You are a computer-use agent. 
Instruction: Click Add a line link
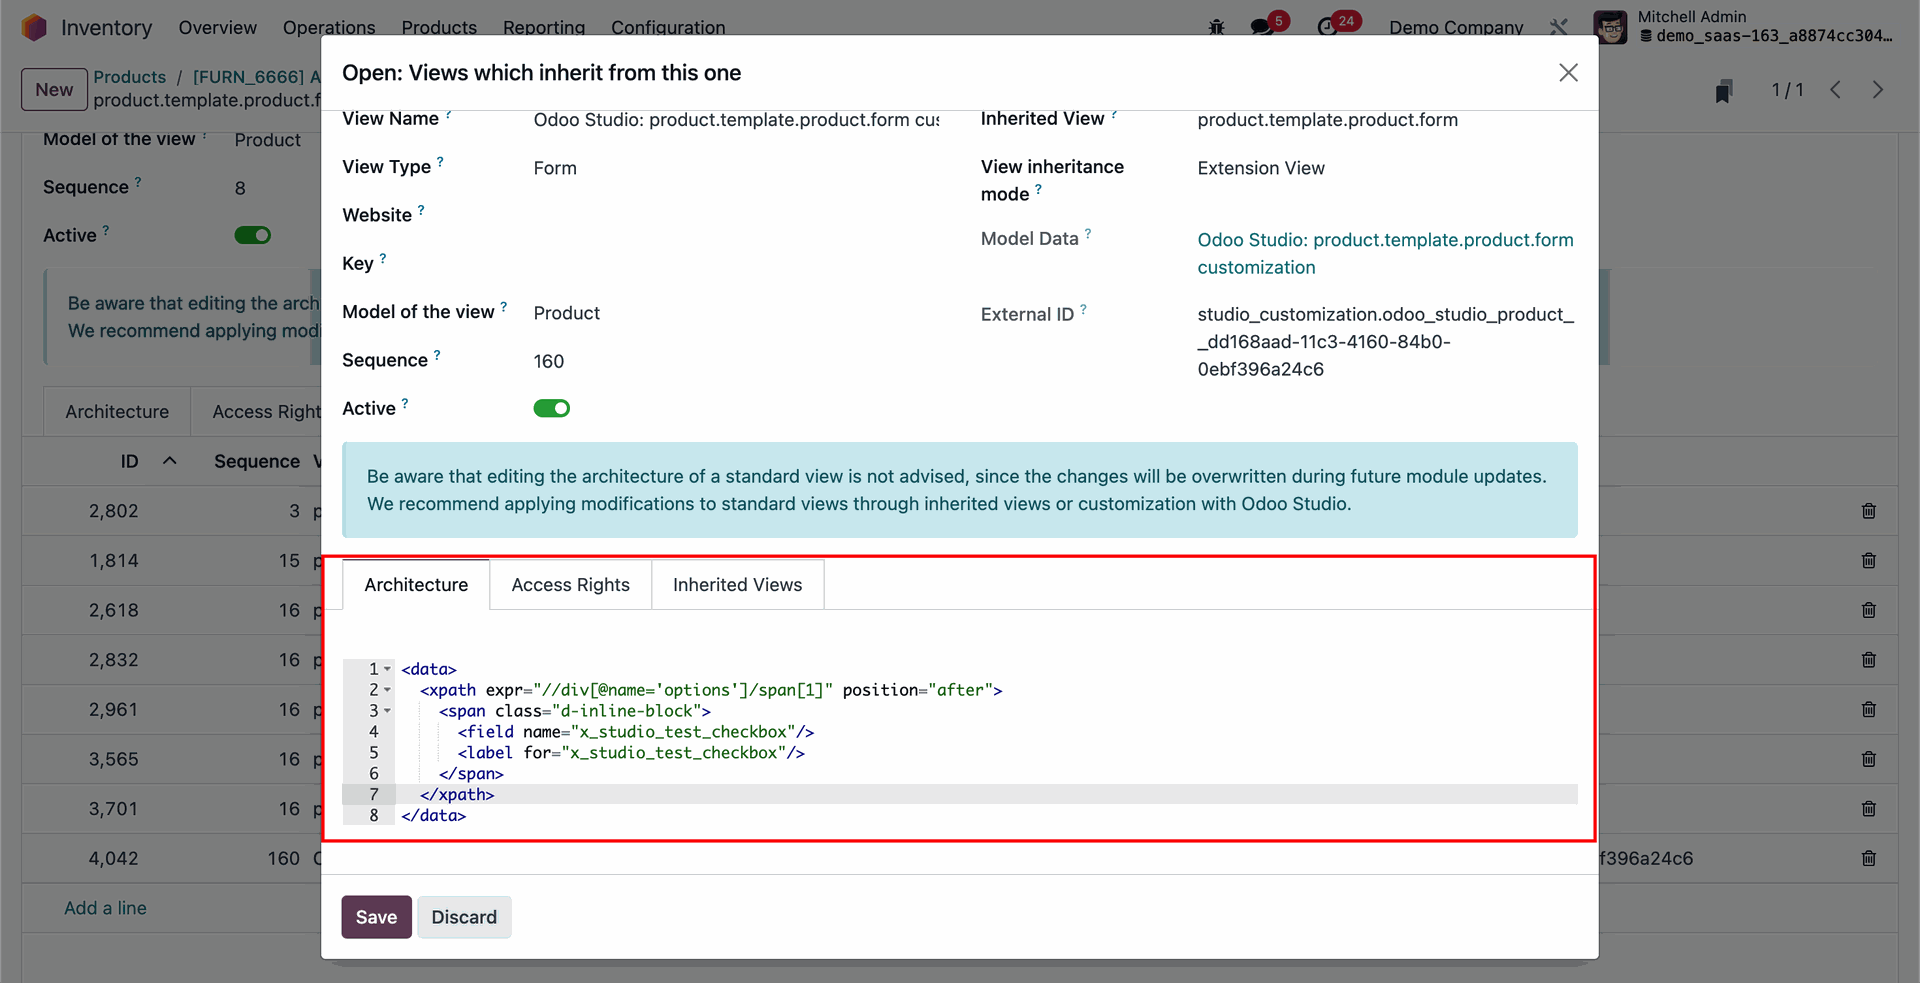click(105, 908)
